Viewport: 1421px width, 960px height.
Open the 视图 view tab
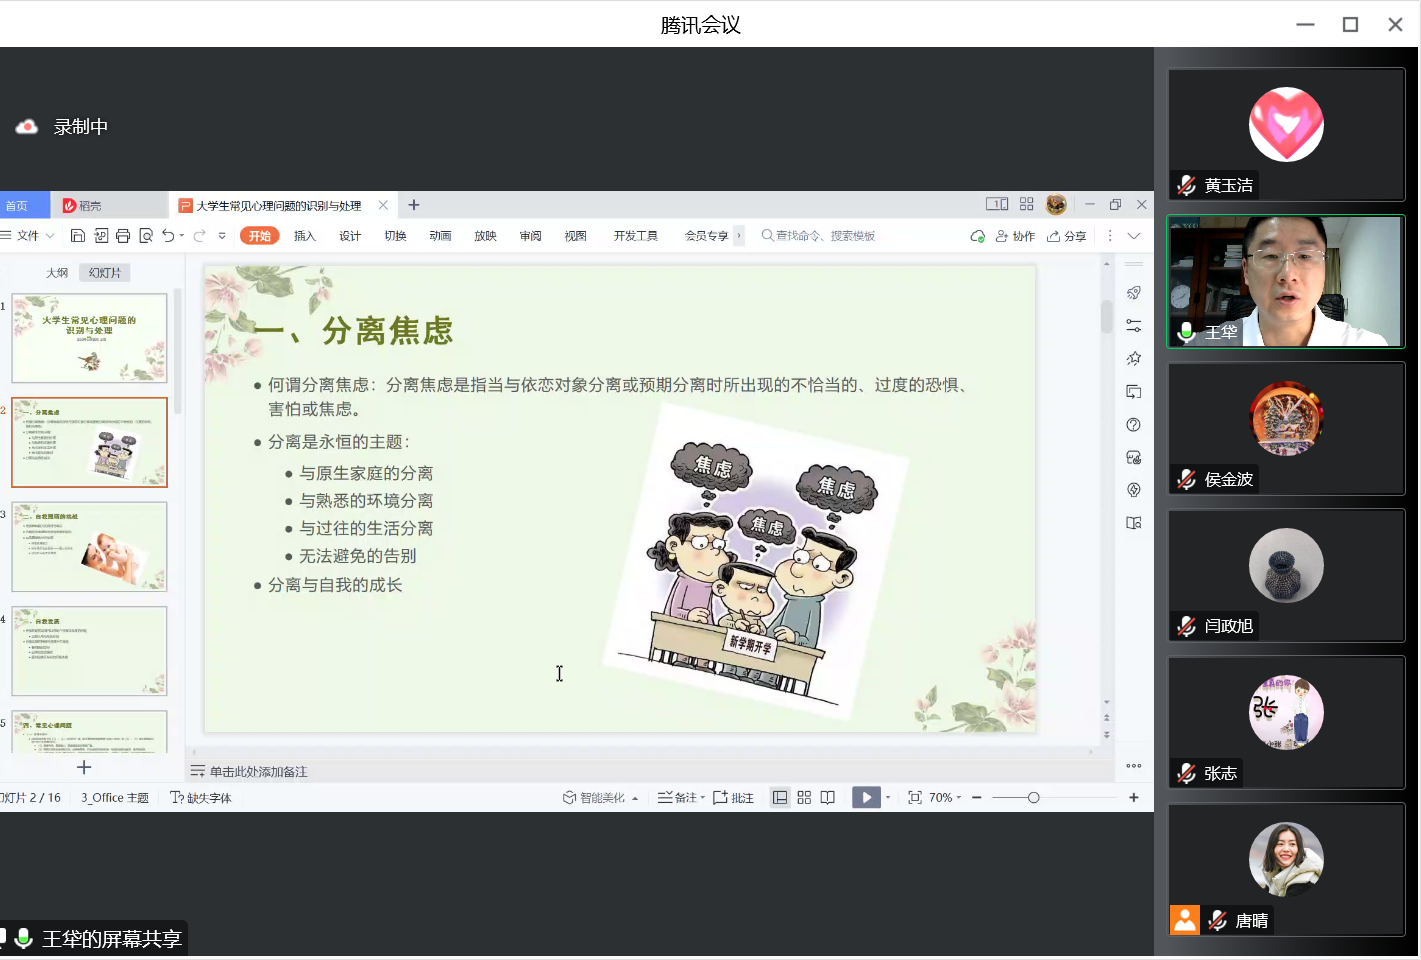[x=575, y=236]
